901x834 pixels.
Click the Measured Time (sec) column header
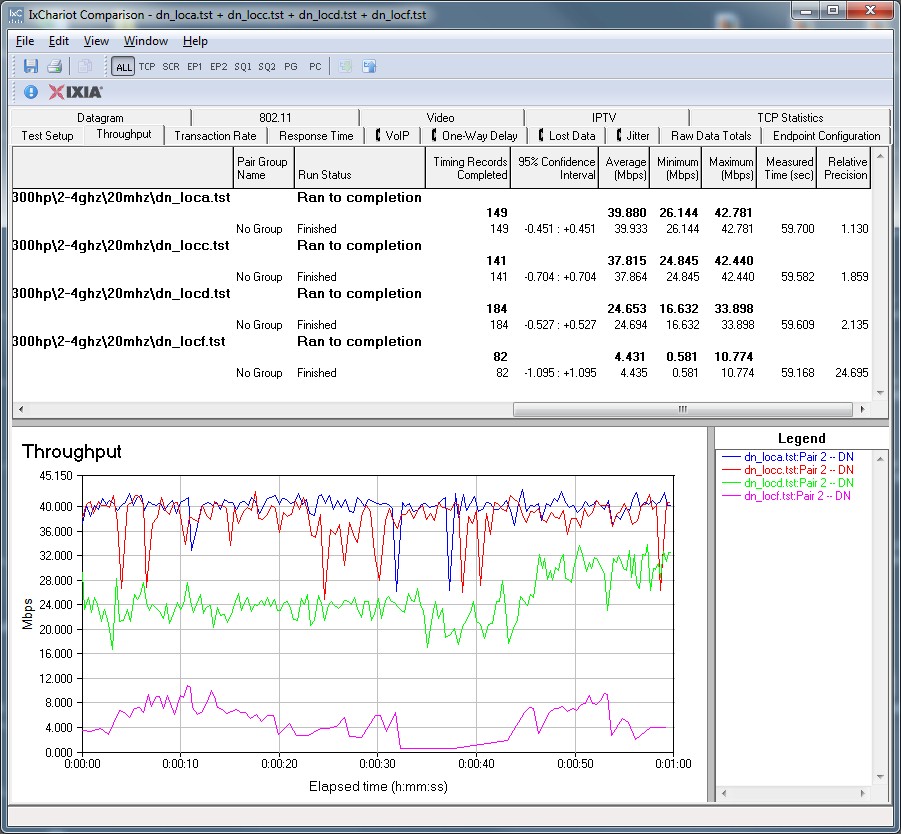click(x=787, y=168)
